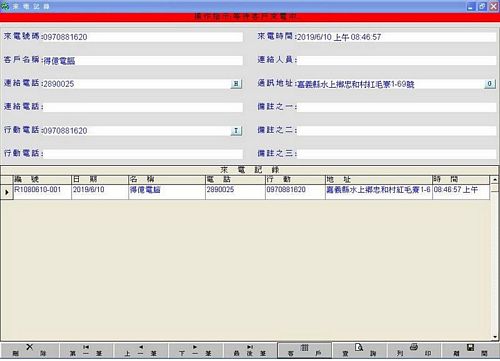The width and height of the screenshot is (500, 361).
Task: Click the 備註之一 input field
Action: 396,107
